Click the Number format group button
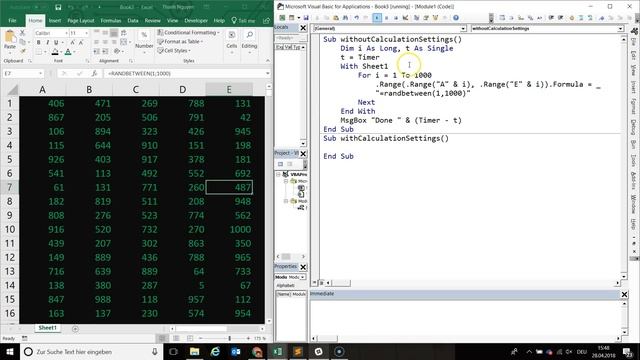640x360 pixels. [144, 40]
